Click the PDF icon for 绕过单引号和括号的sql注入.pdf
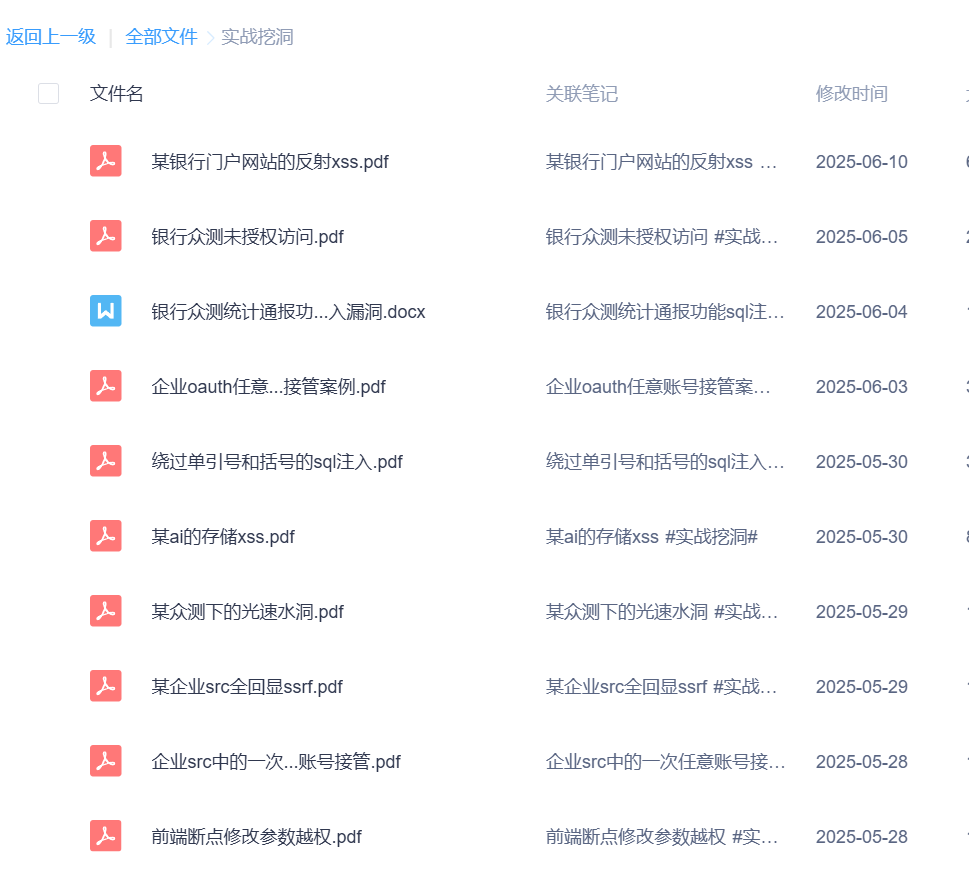The image size is (969, 874). coord(106,460)
